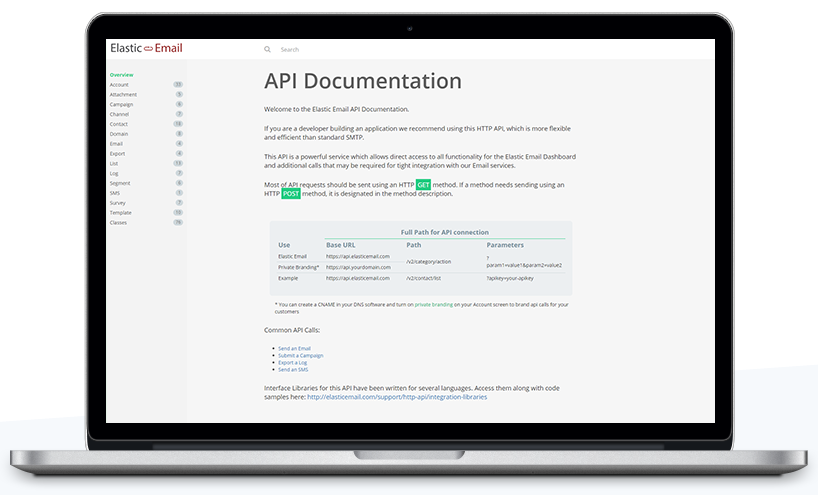Screen dimensions: 818x495
Task: Select Attachment in the sidebar
Action: point(123,95)
